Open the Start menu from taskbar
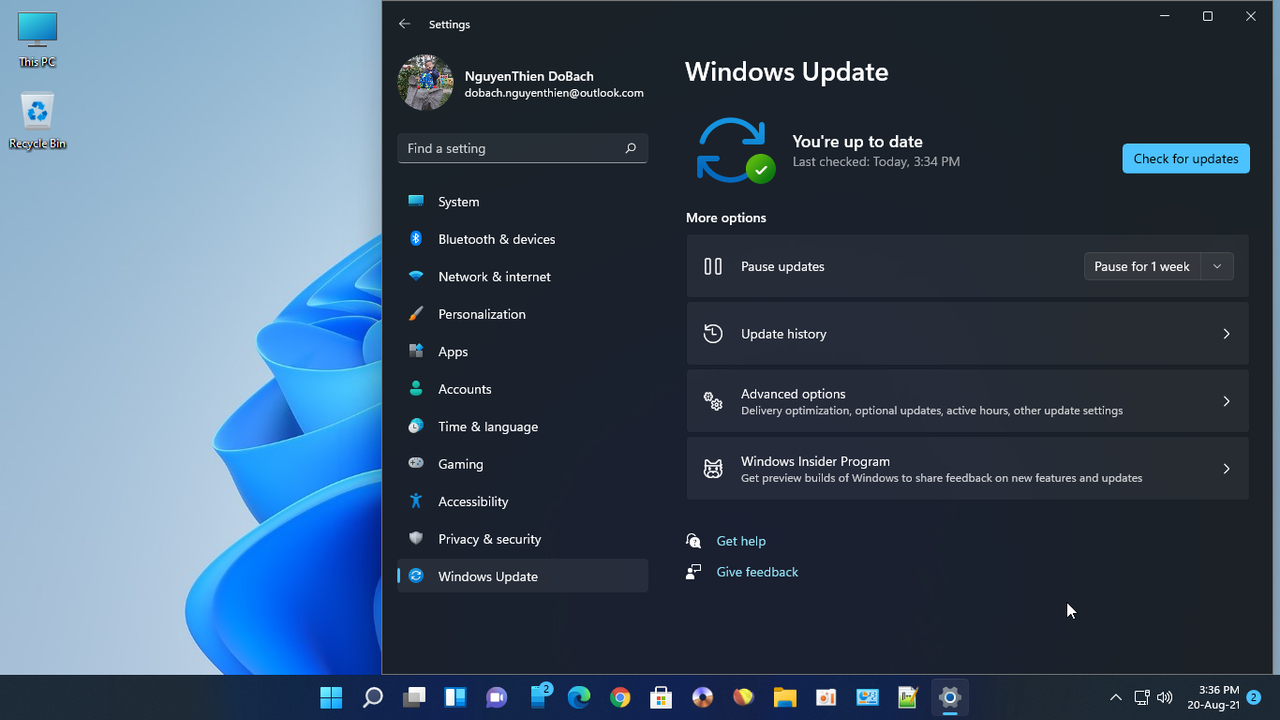Image resolution: width=1280 pixels, height=720 pixels. [x=331, y=697]
